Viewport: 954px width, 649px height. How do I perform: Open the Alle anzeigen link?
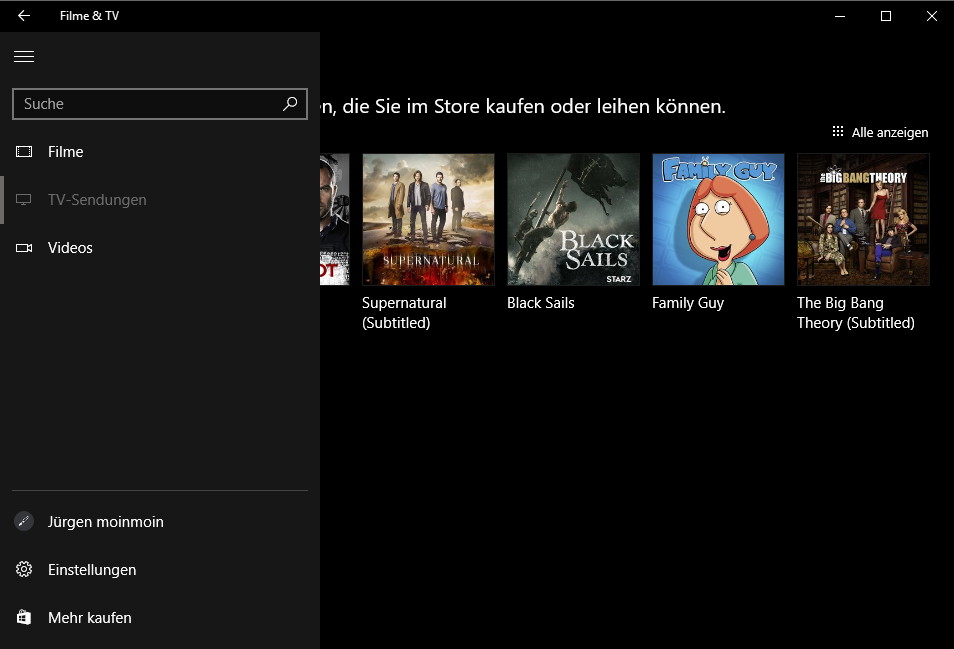click(890, 133)
